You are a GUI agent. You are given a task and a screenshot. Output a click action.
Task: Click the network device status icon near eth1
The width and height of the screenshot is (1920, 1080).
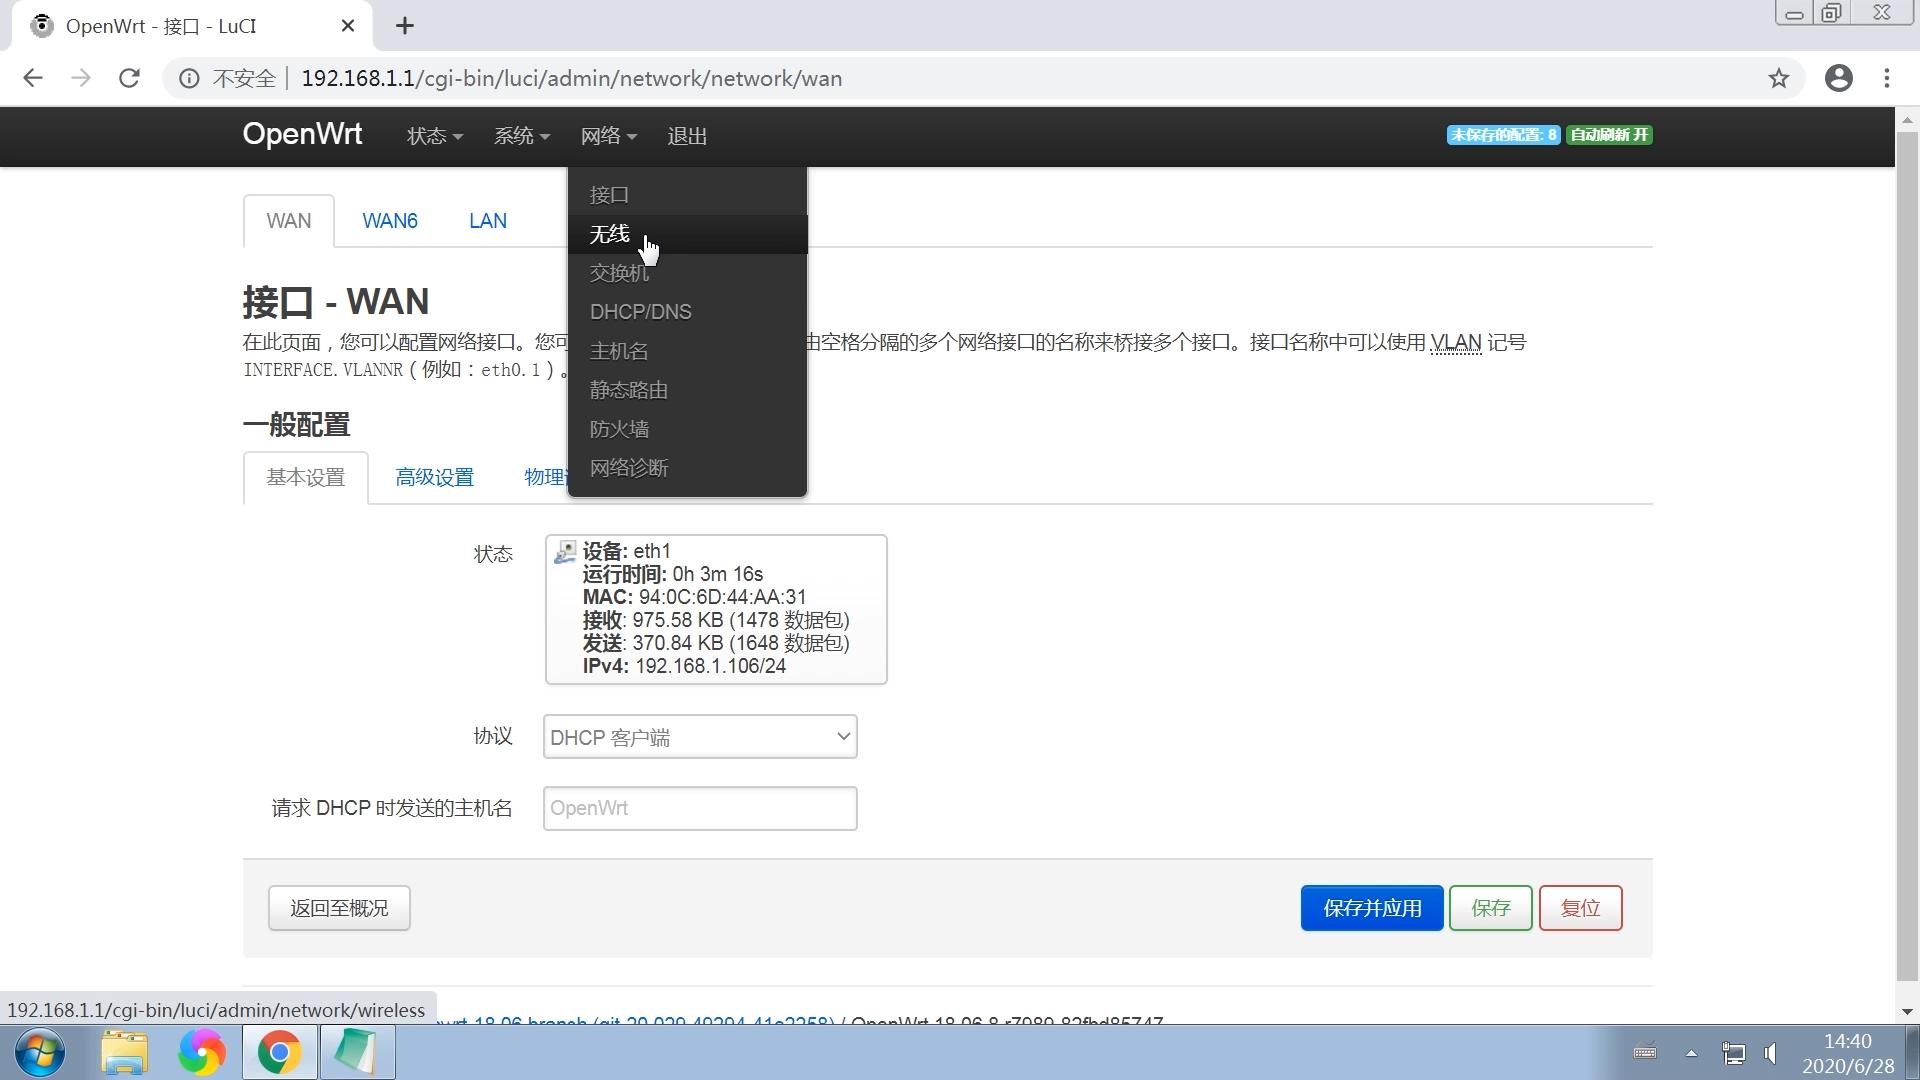564,552
